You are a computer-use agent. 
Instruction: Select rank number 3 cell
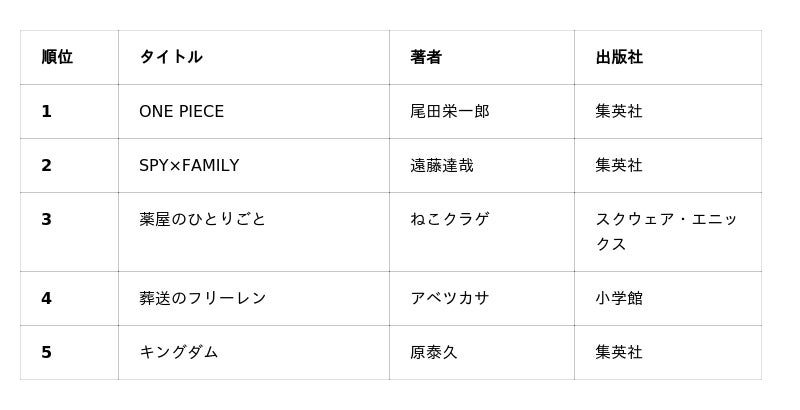coord(46,219)
